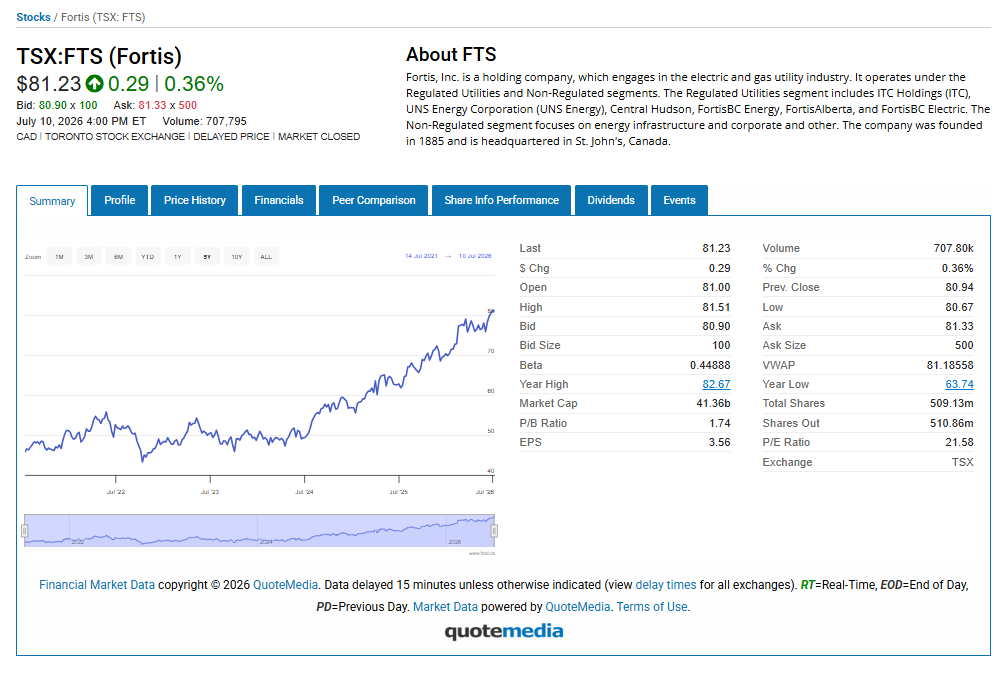Grab the left handle of the chart navigator
1008x674 pixels.
coord(24,531)
